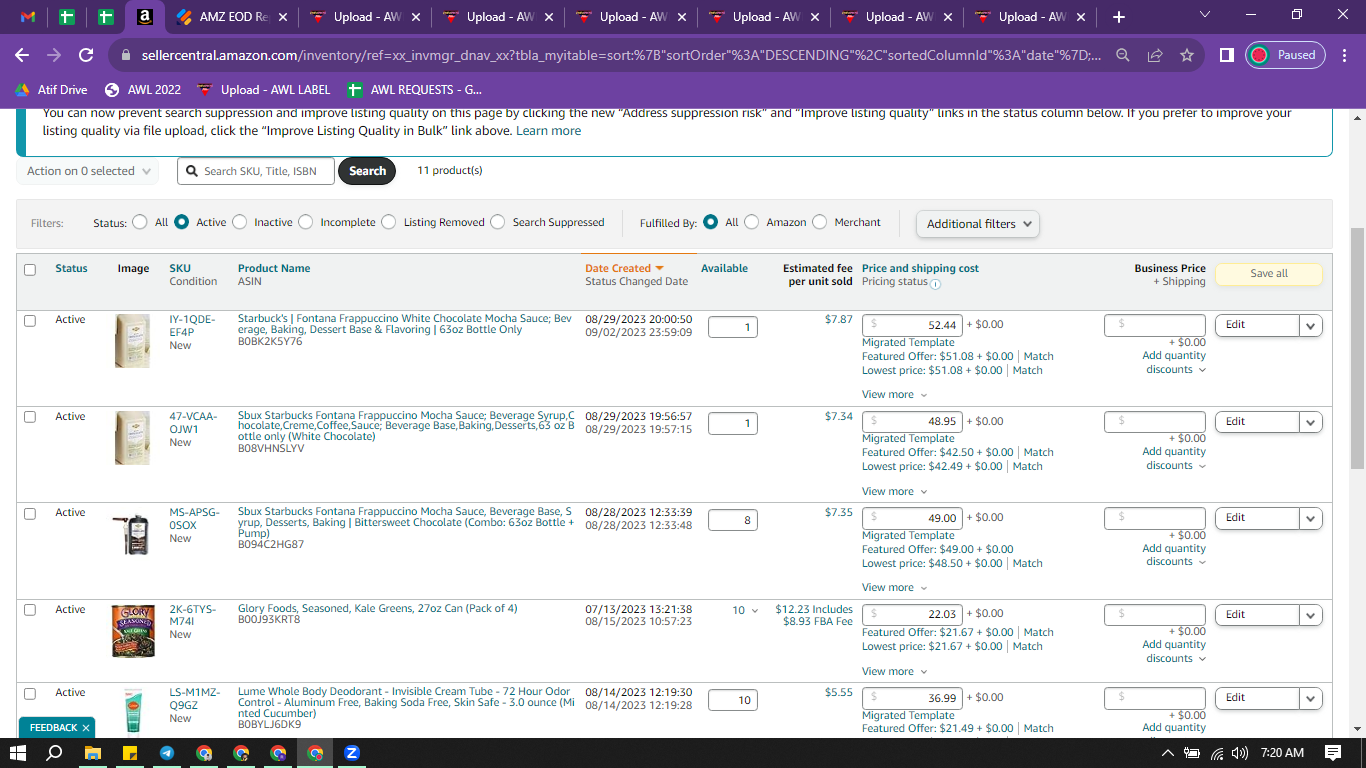Check the box for SKU IY-1QDE-EF4P row
Screen dimensions: 1366x768
(30, 321)
